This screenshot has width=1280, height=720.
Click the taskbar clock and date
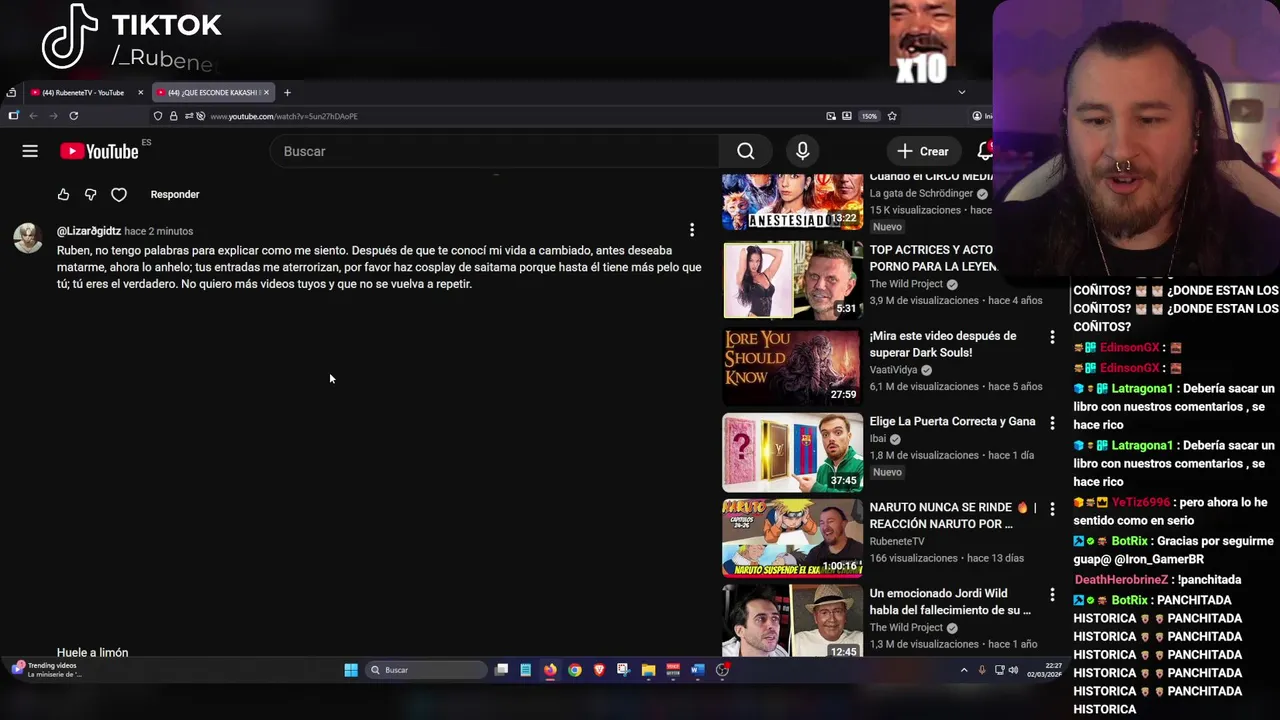1044,670
